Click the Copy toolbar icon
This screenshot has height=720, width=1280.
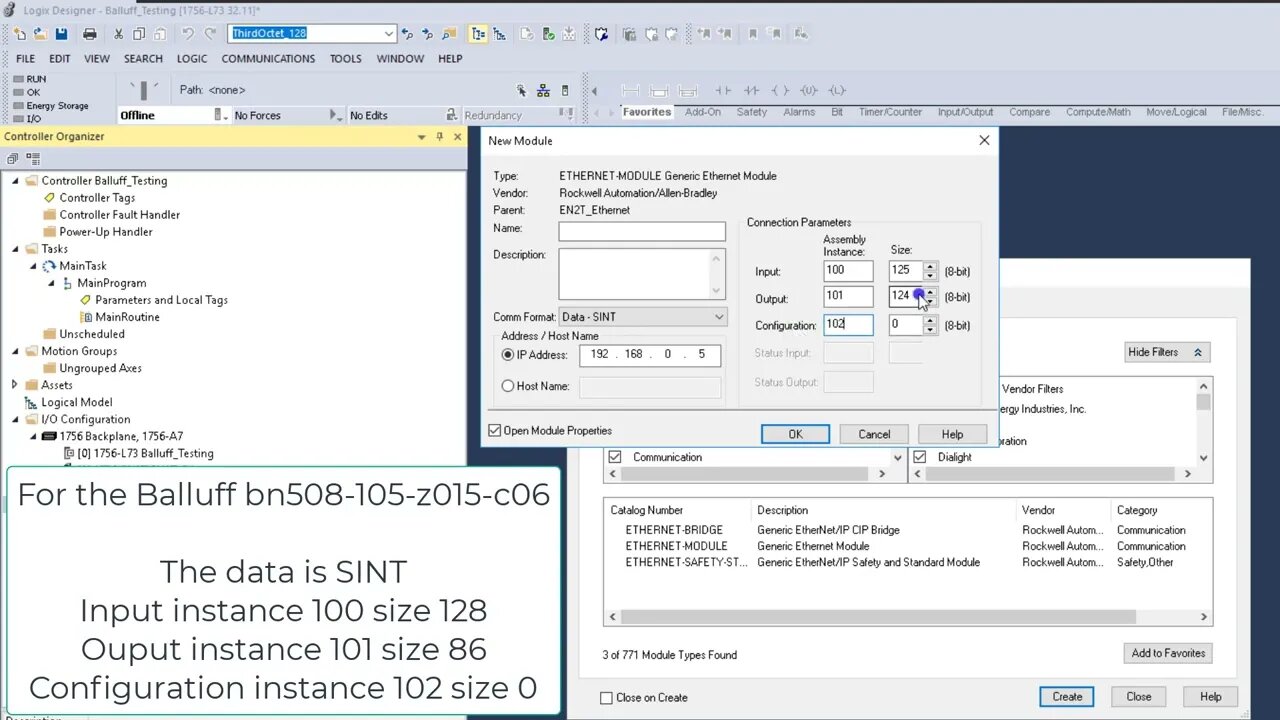(140, 33)
